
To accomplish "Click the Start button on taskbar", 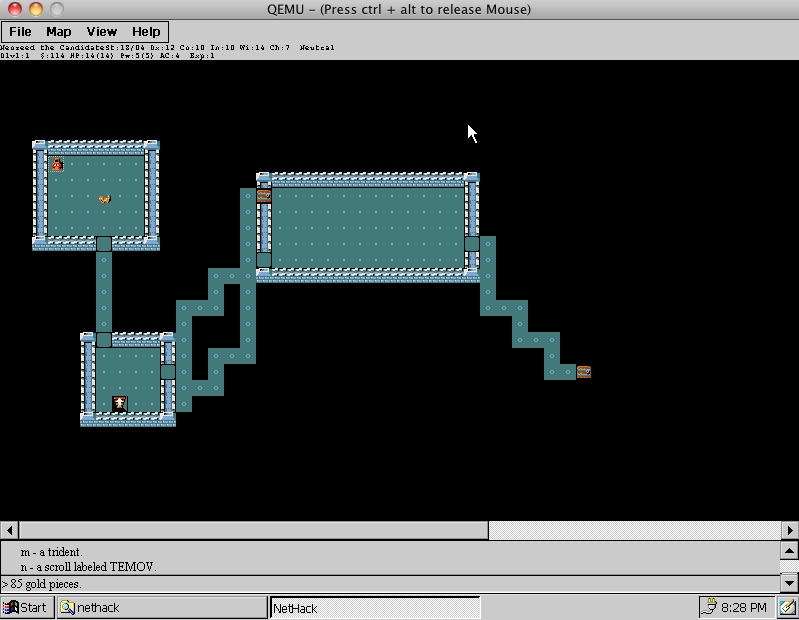I will pyautogui.click(x=27, y=607).
